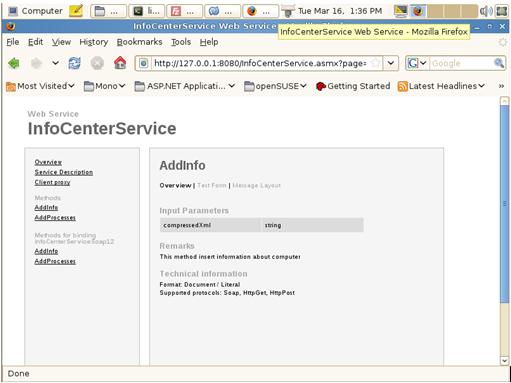The width and height of the screenshot is (511, 383).
Task: Switch to the terminal taskbar window
Action: (147, 11)
